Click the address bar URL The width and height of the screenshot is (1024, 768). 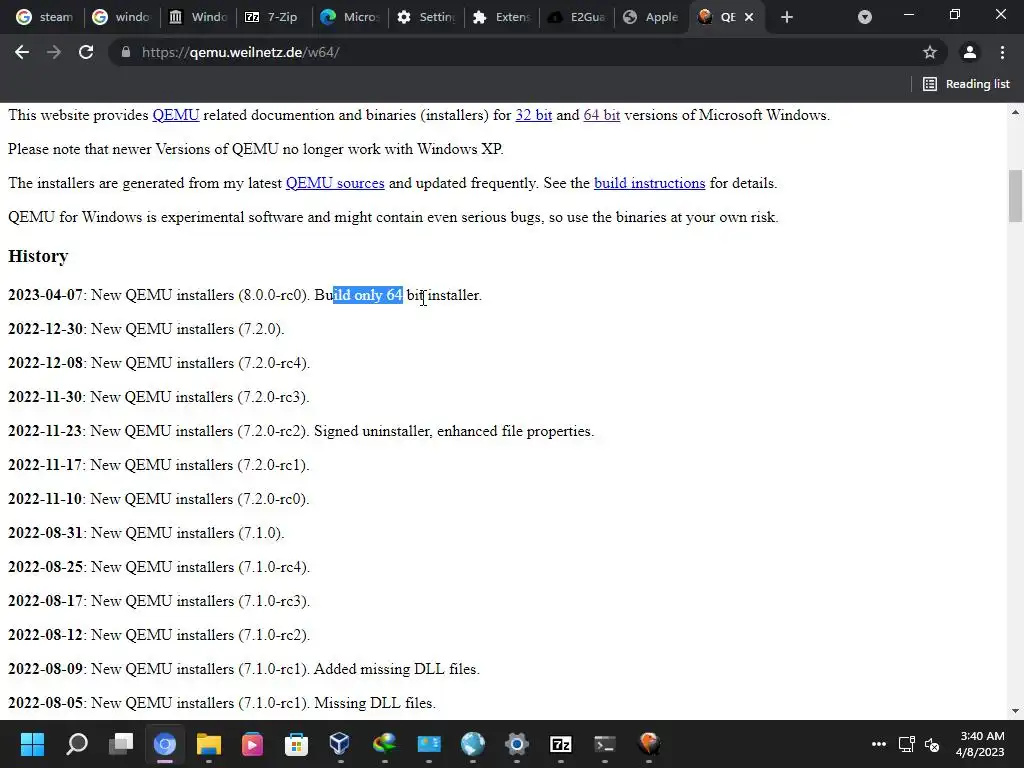point(240,52)
